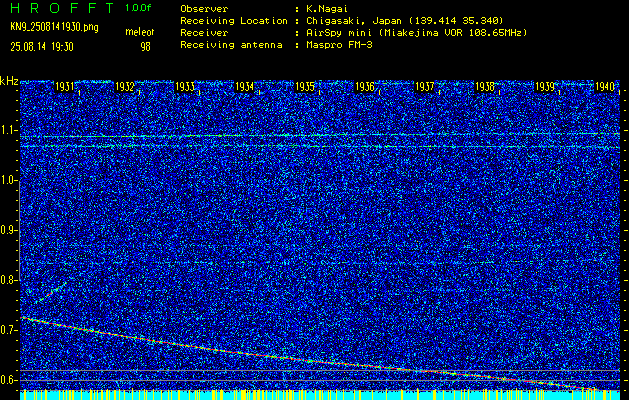Click the 1934 time marker
Viewport: 629px width, 400px height.
point(244,87)
